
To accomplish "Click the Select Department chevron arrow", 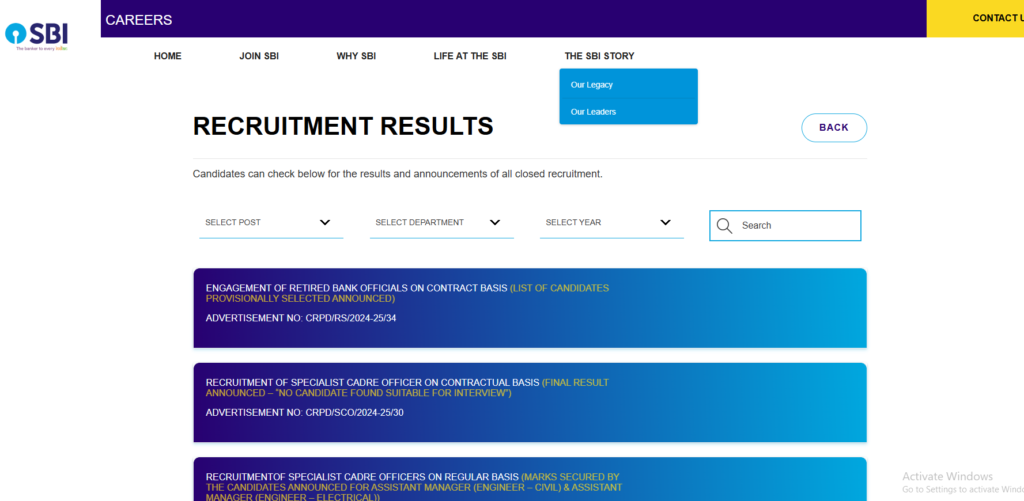I will (x=495, y=223).
